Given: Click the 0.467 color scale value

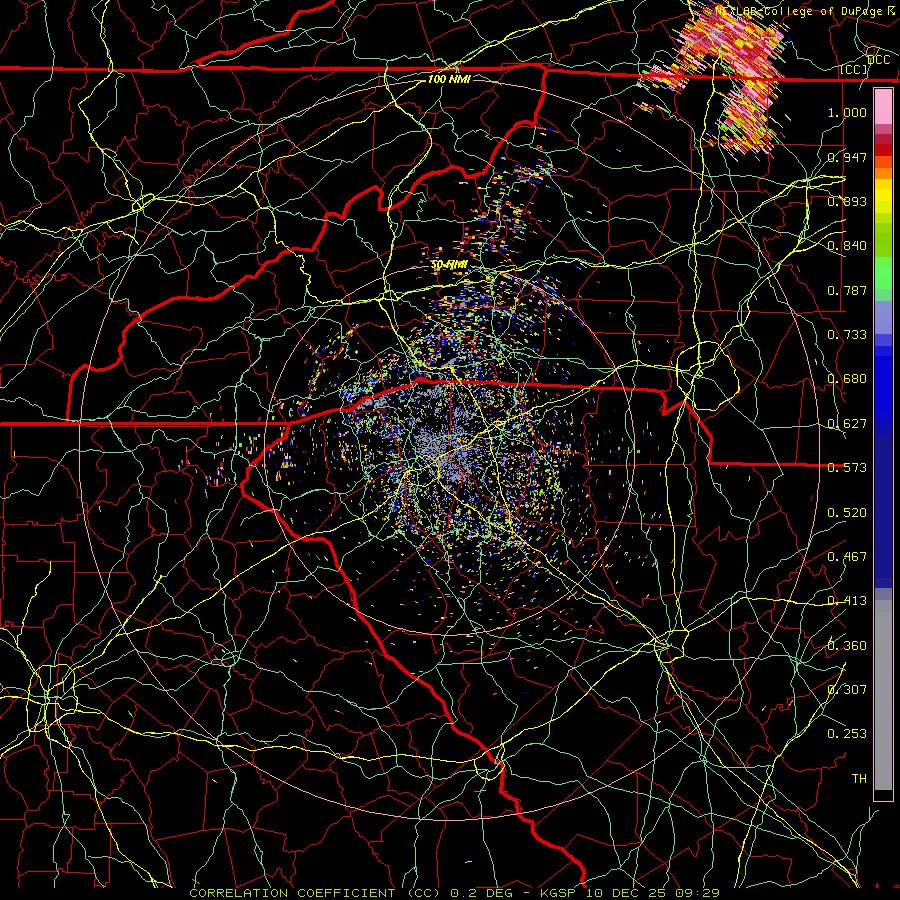Looking at the screenshot, I should 847,557.
